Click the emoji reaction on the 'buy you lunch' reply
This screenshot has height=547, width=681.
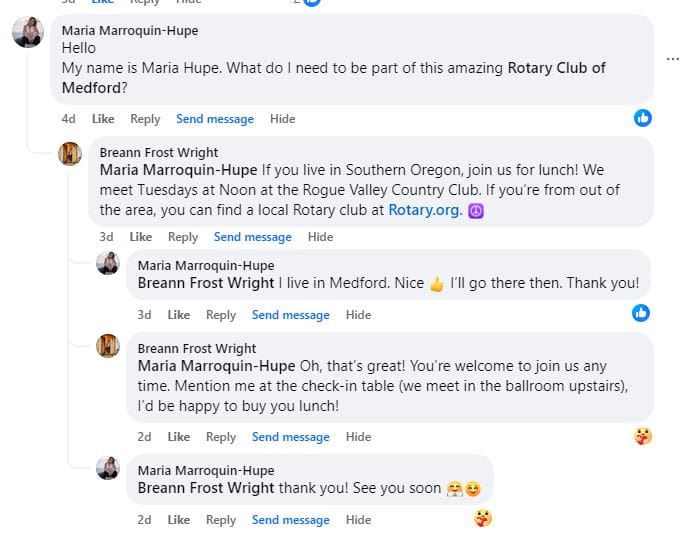point(643,436)
